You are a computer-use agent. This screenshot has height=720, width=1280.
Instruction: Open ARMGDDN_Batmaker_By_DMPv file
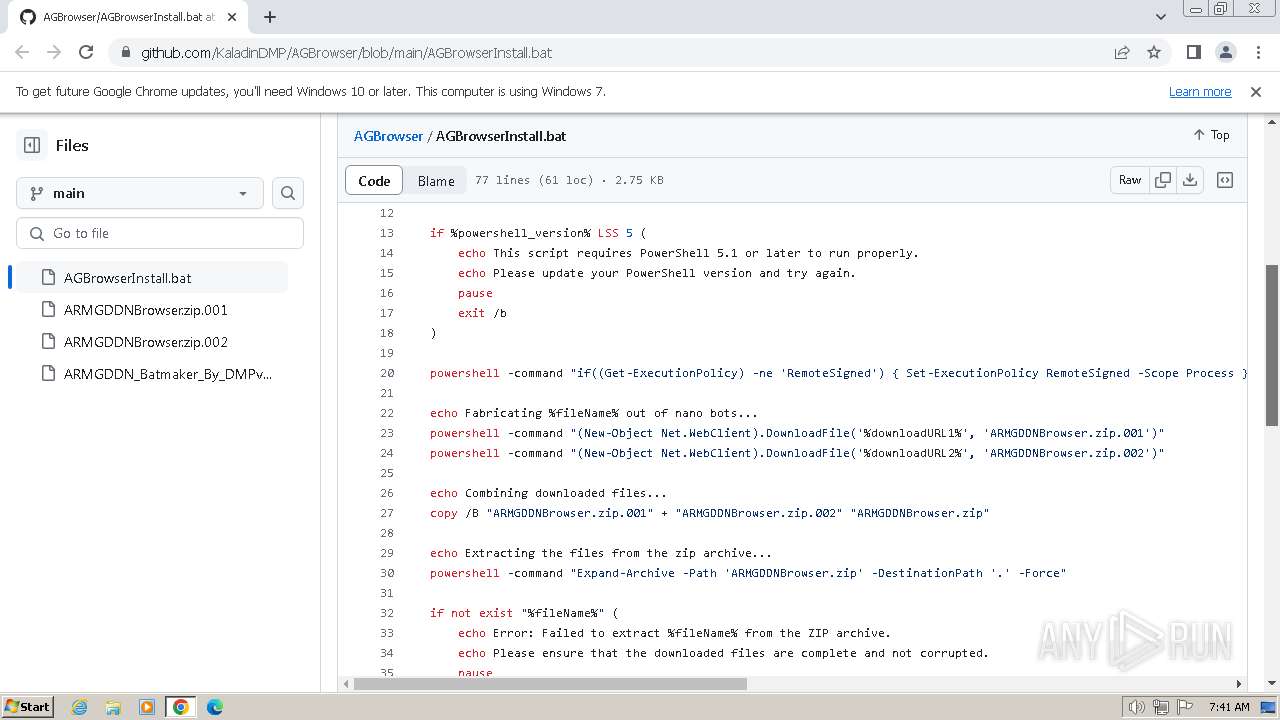(151, 374)
